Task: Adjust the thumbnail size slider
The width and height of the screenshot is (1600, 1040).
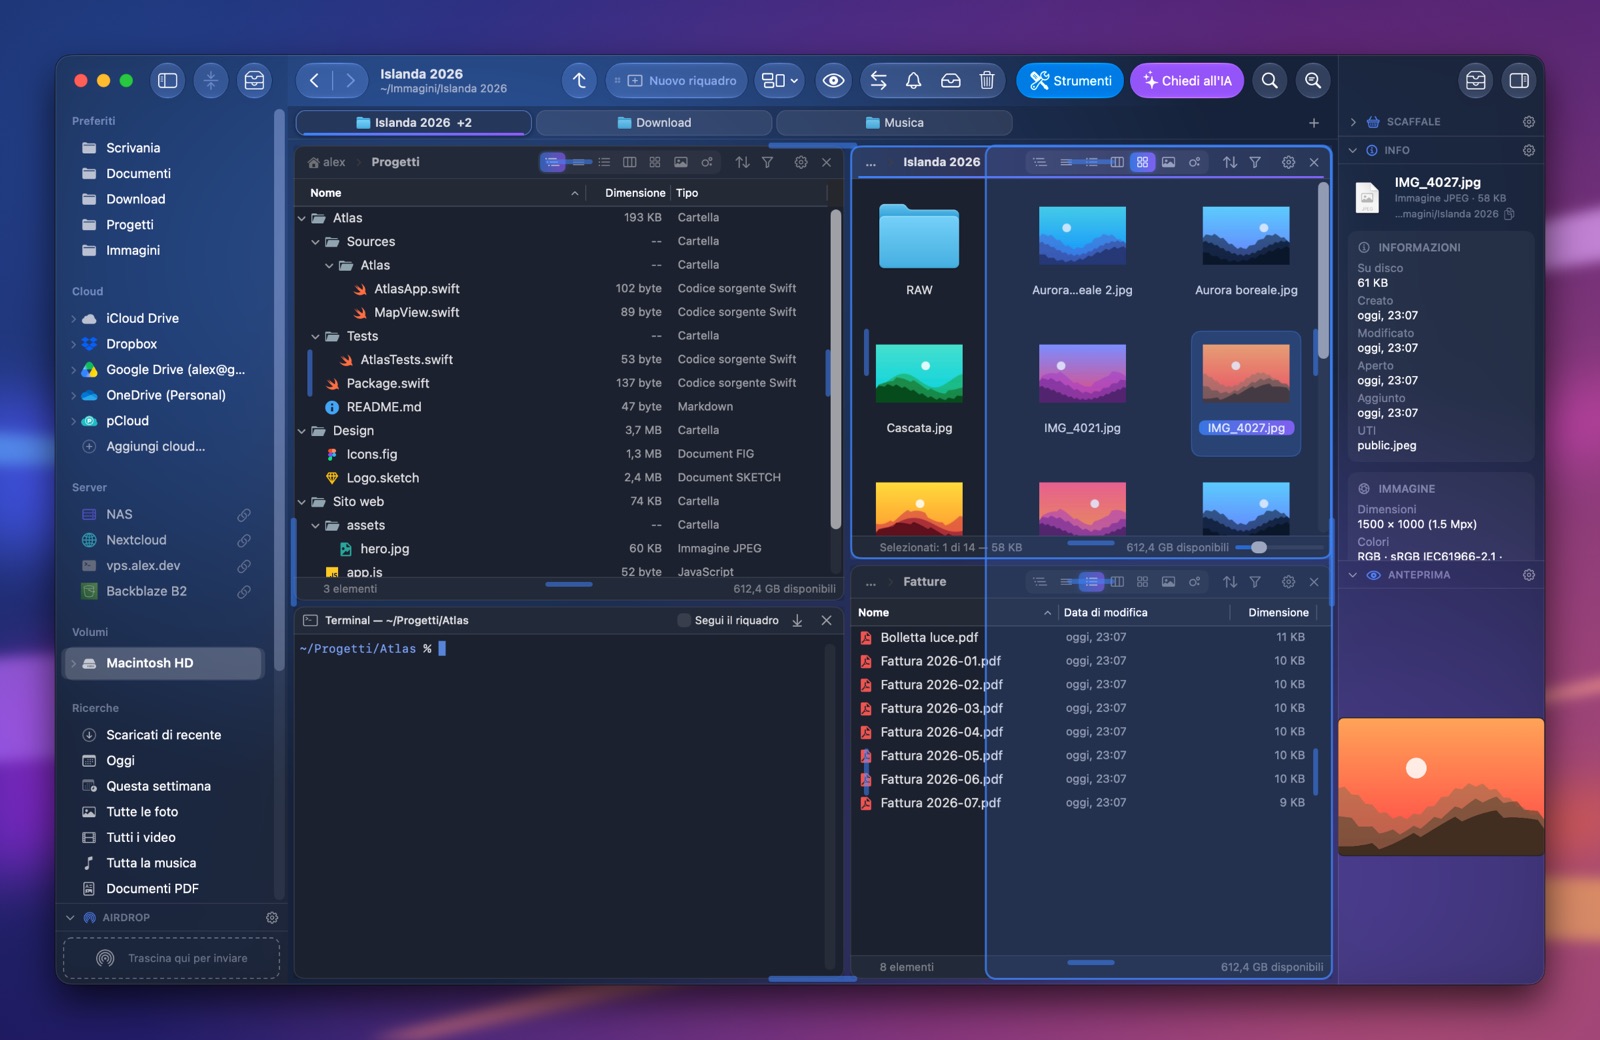Action: [1258, 548]
